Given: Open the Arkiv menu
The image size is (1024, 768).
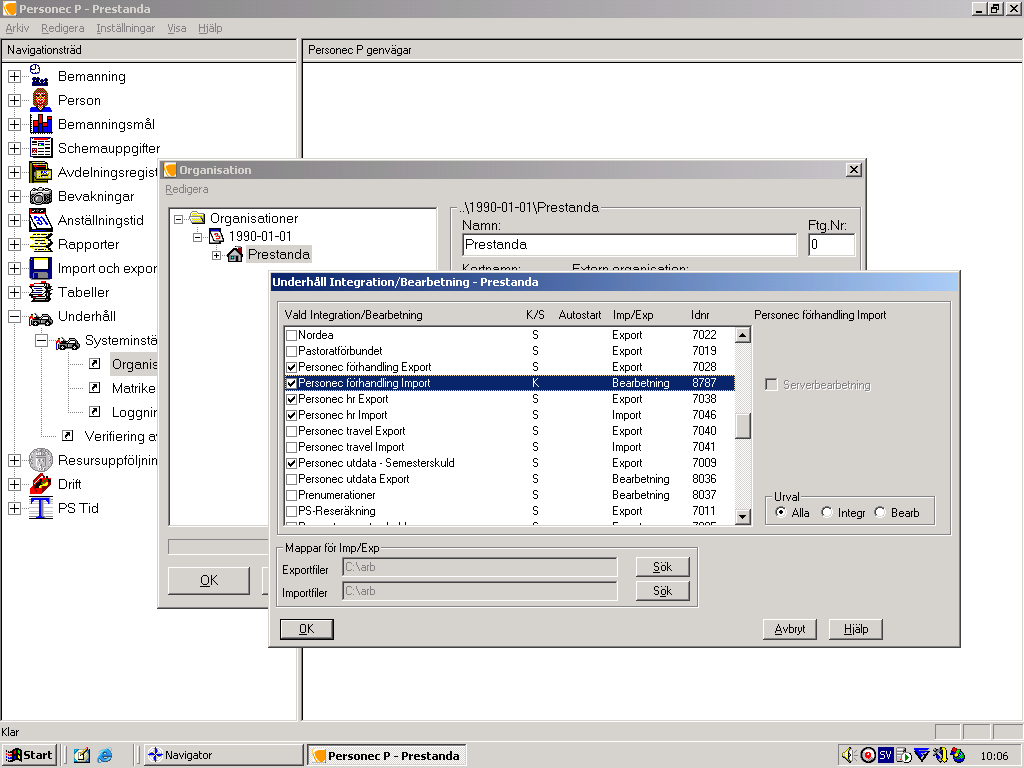Looking at the screenshot, I should coord(17,28).
